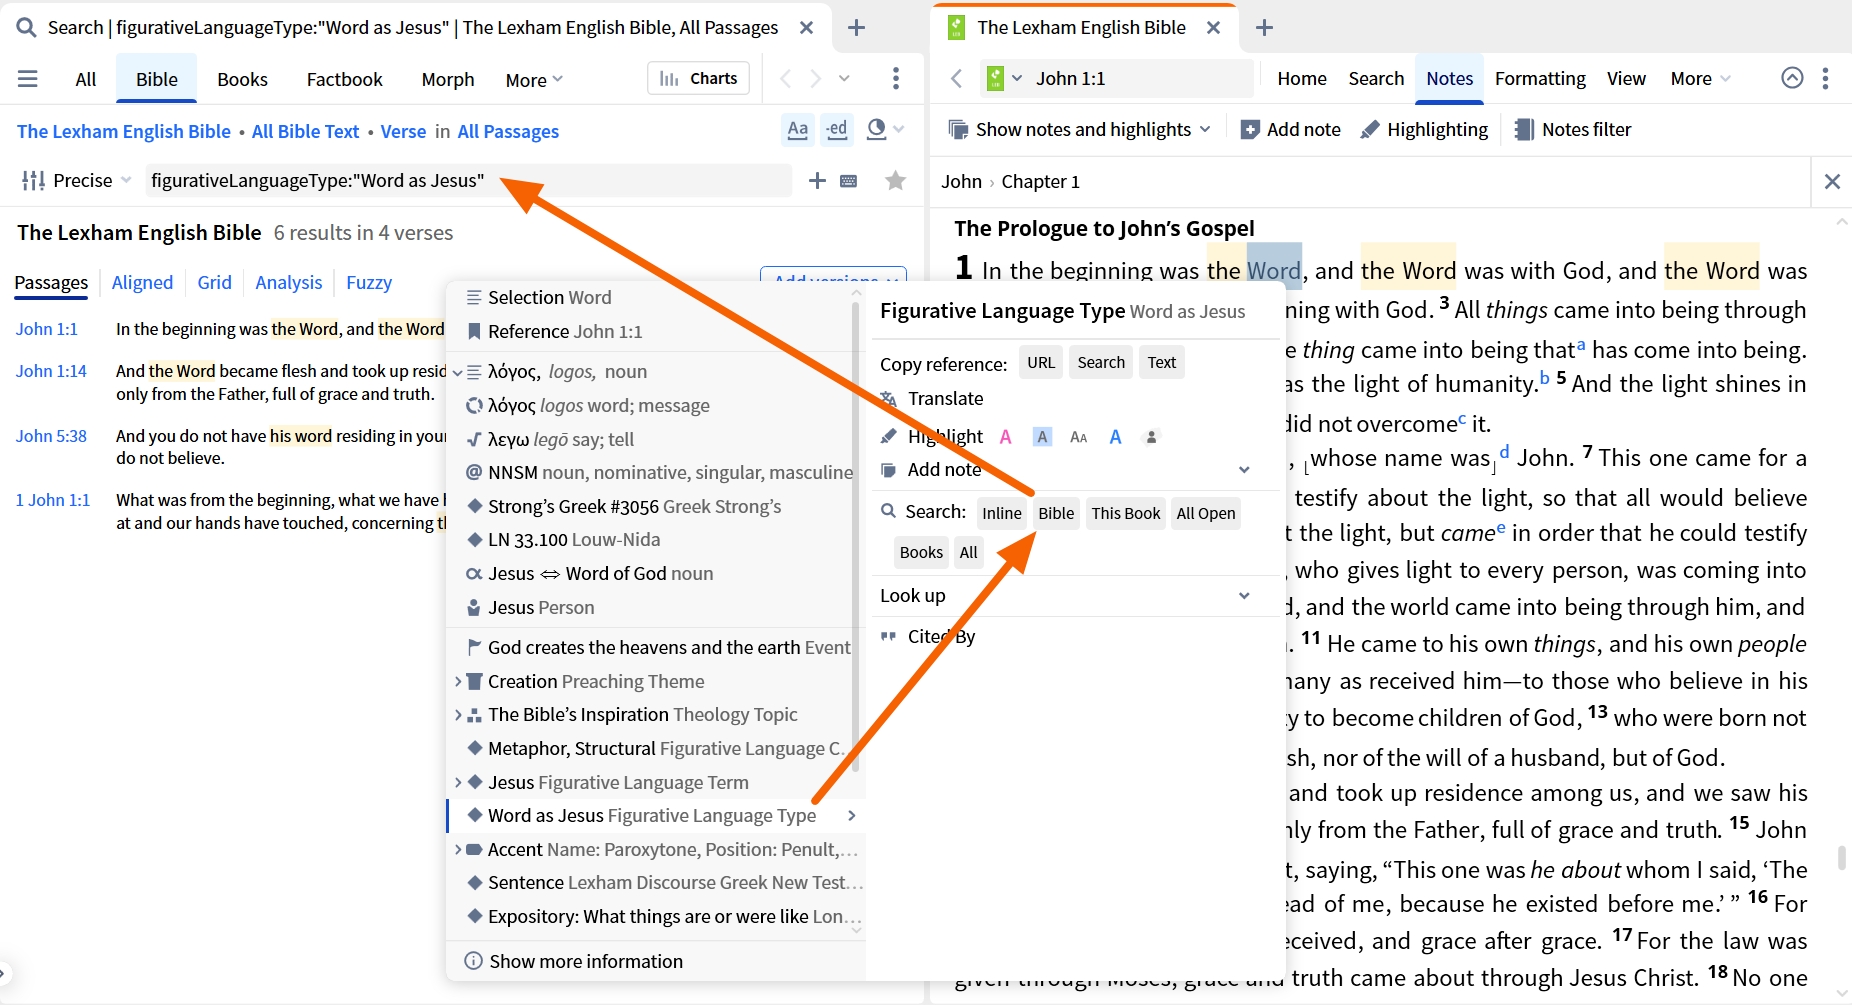Open the Aligned results view
Image resolution: width=1852 pixels, height=1005 pixels.
(142, 282)
